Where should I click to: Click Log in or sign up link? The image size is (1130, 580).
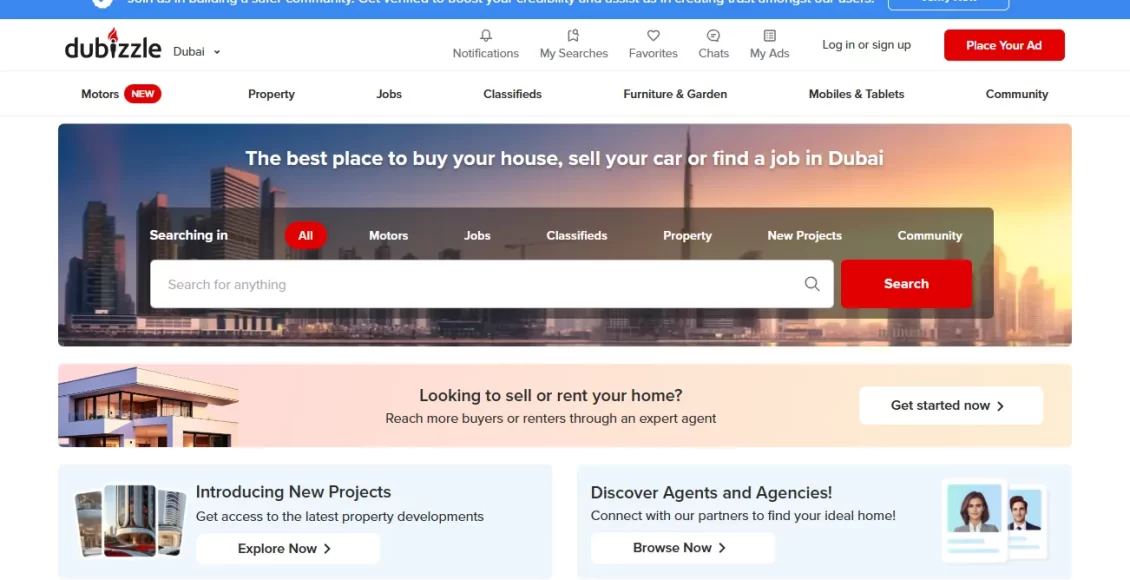[866, 45]
